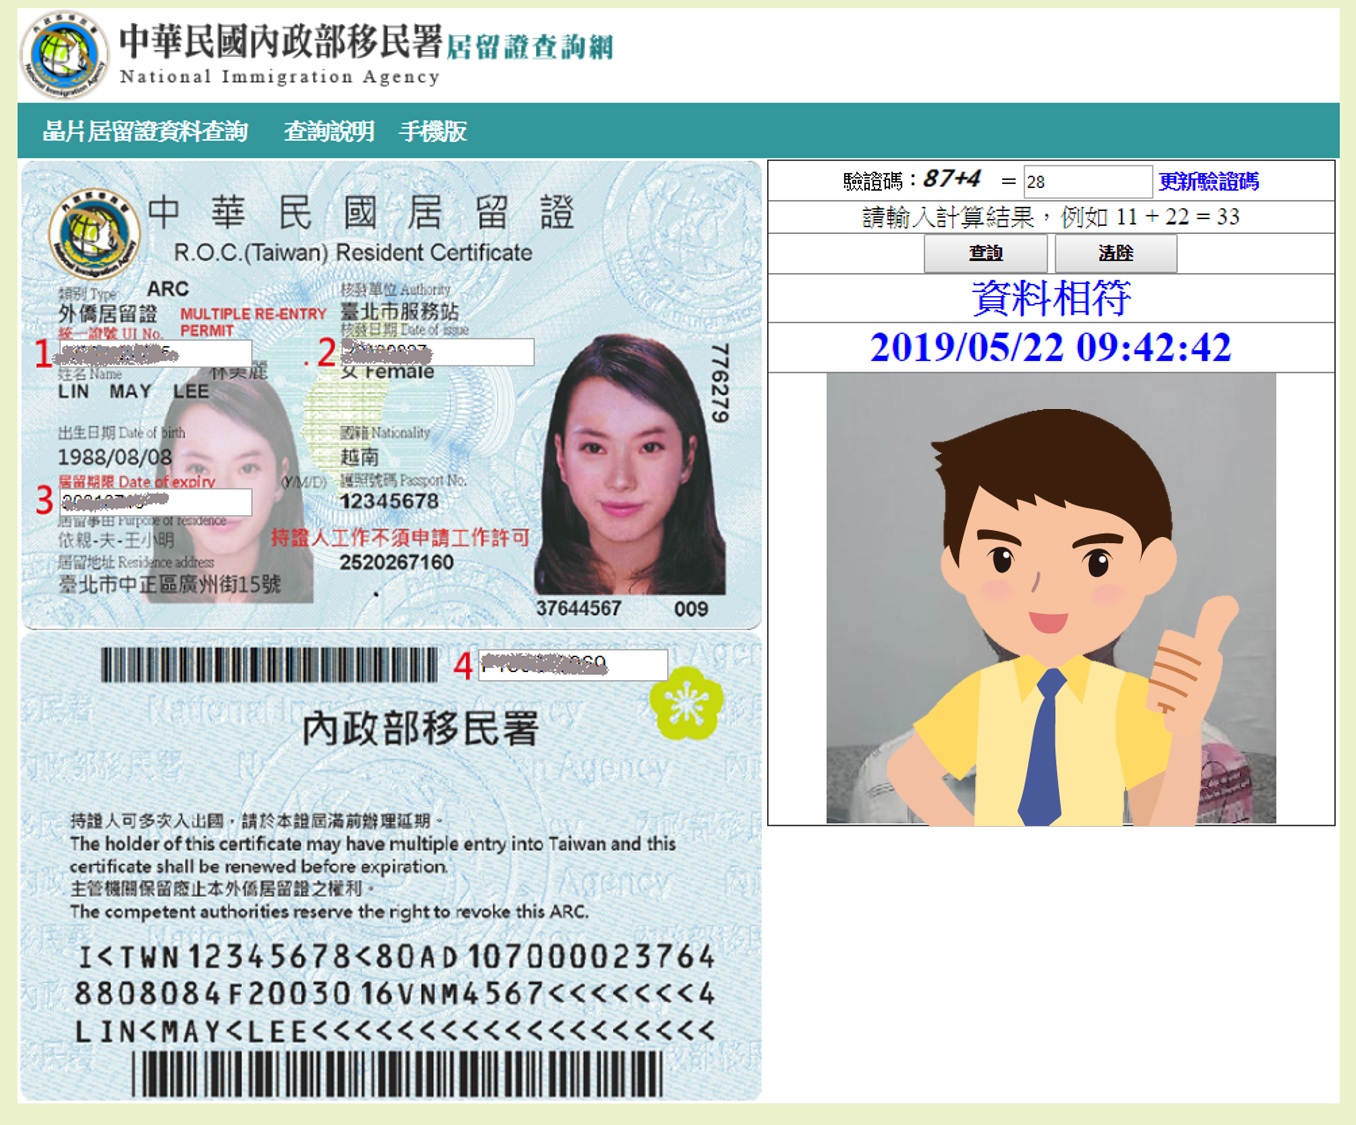Click the MRZ line LIN<MAY<LEE

[395, 1031]
